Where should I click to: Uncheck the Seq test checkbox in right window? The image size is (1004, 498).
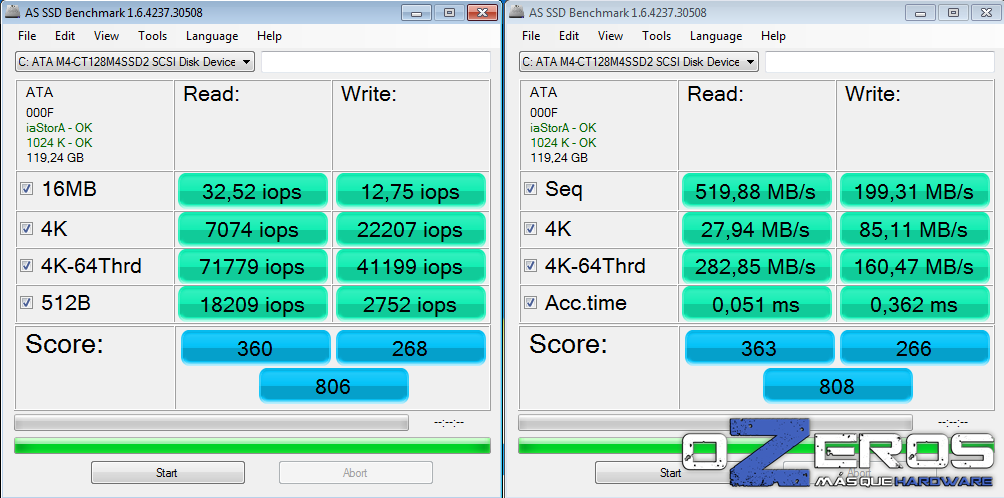[x=530, y=189]
